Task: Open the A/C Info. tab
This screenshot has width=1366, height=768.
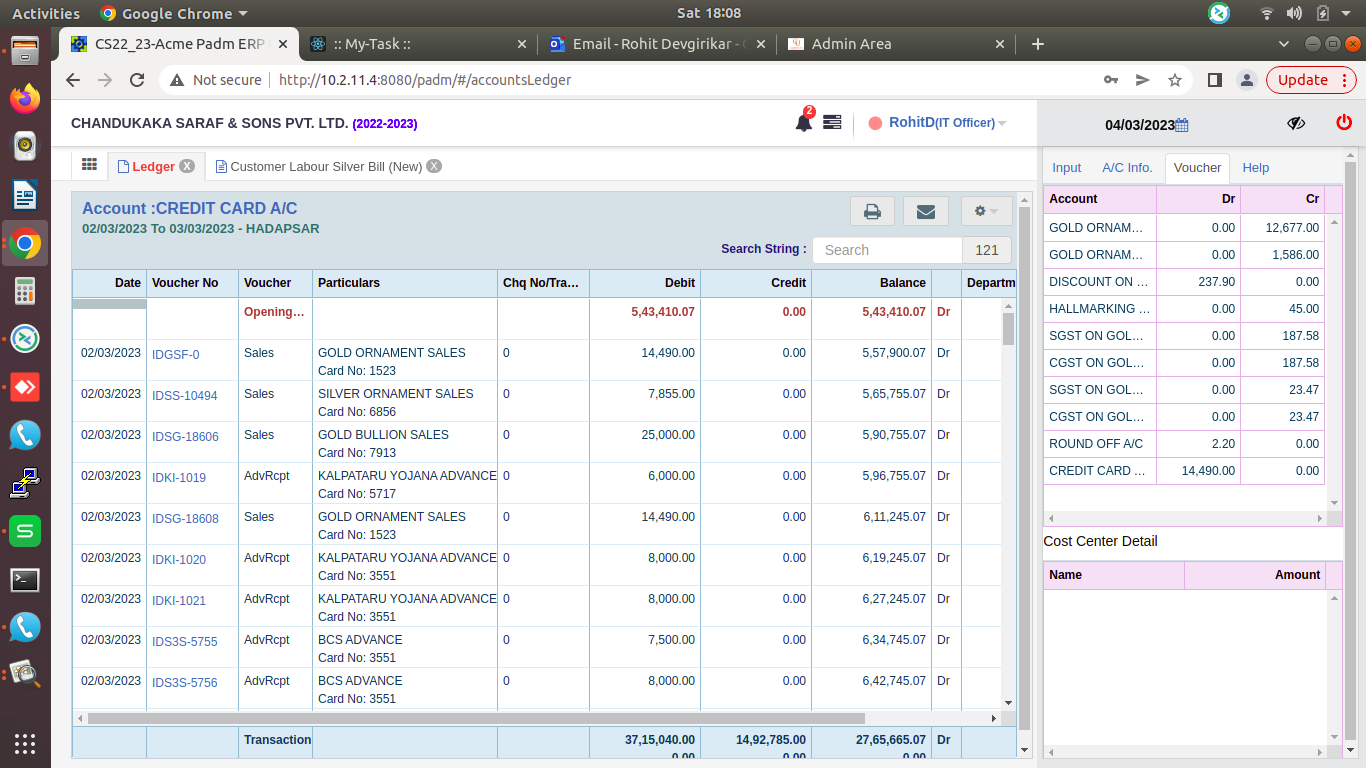Action: tap(1127, 168)
